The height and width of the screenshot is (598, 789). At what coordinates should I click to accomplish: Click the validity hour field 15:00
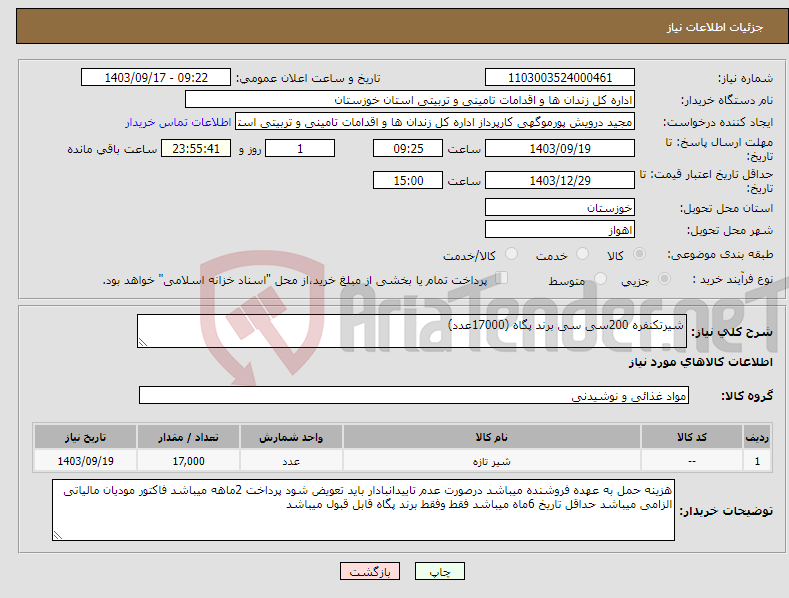[x=408, y=180]
